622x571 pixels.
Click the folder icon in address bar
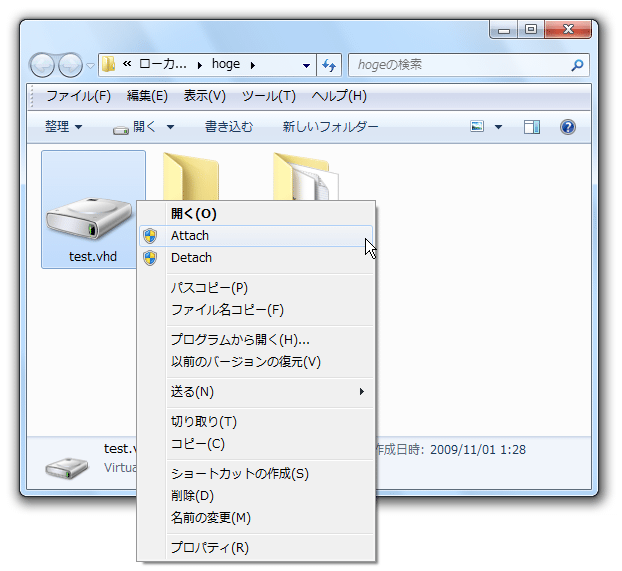click(x=108, y=64)
